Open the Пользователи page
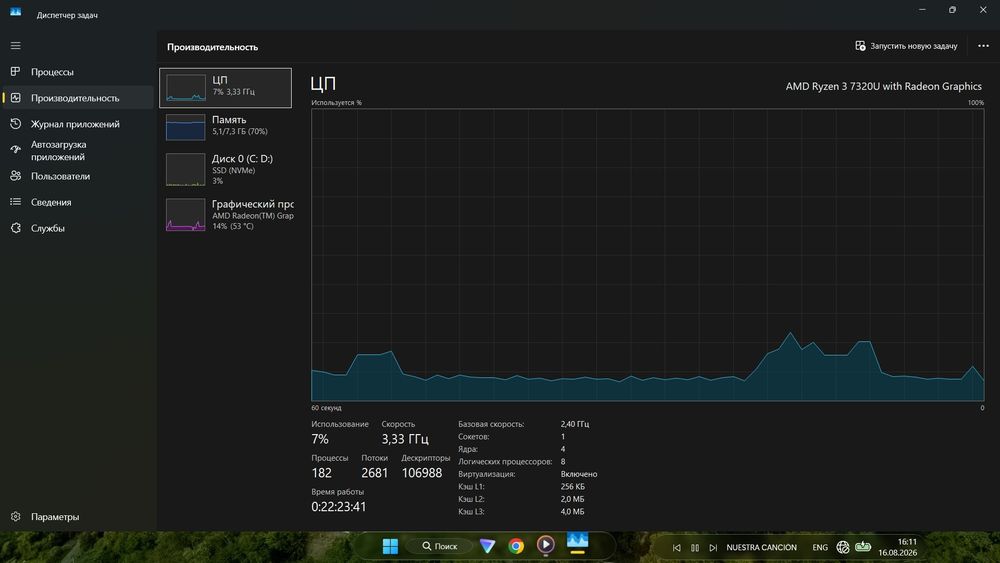This screenshot has height=563, width=1000. [x=78, y=176]
